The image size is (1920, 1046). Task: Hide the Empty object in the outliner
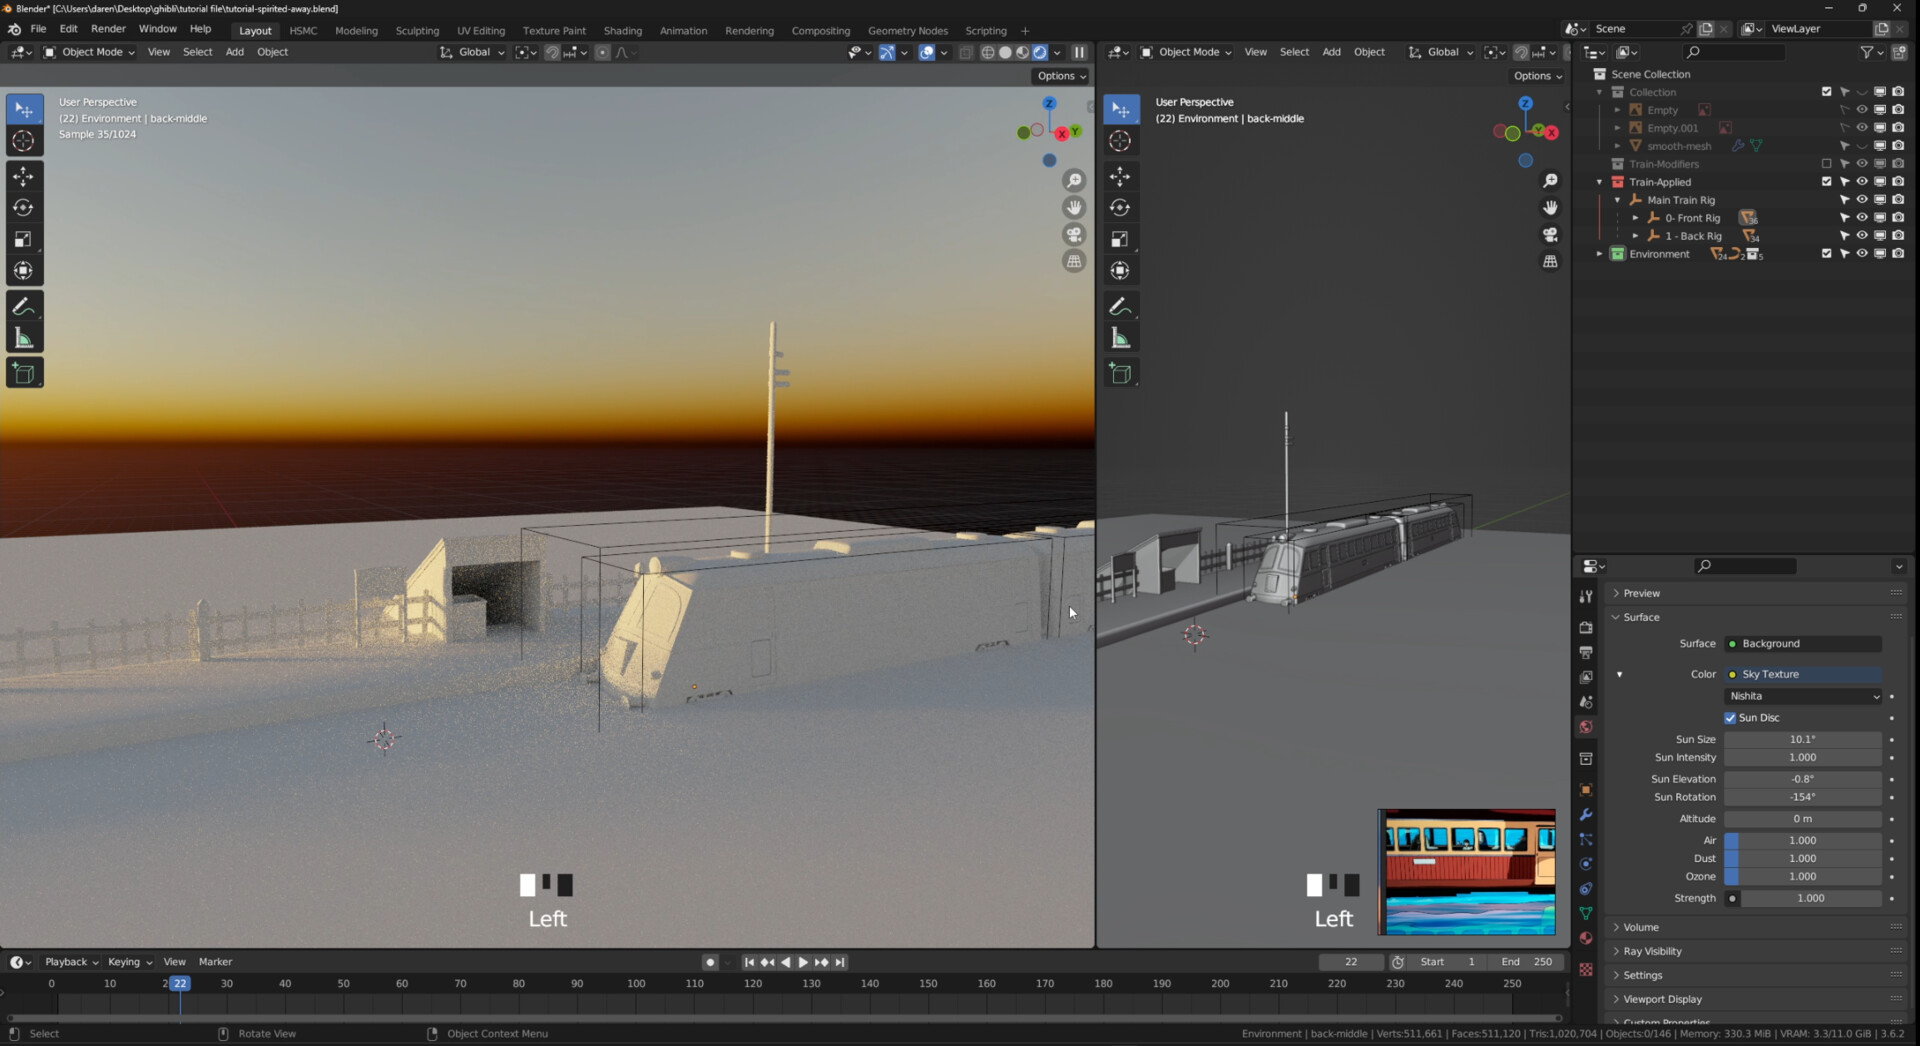point(1862,110)
